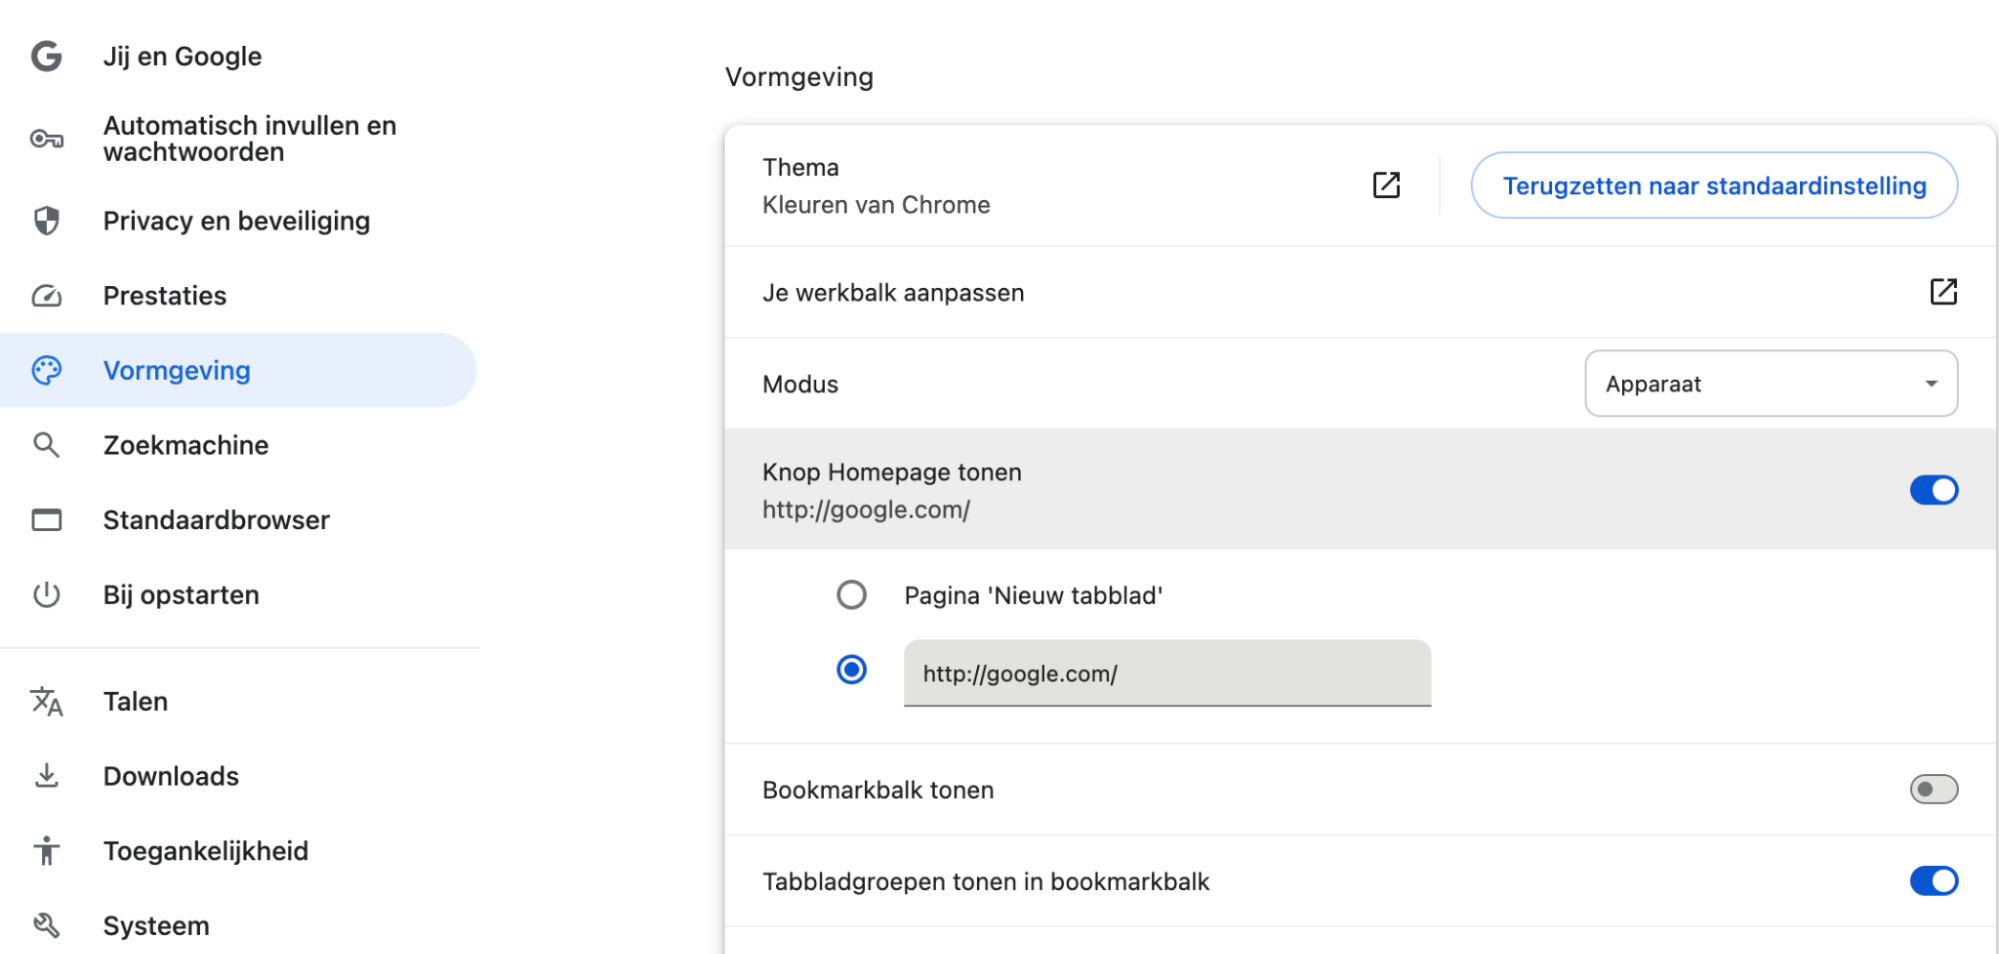Select the Pagina 'Nieuw tabblad' radio button

coord(851,594)
